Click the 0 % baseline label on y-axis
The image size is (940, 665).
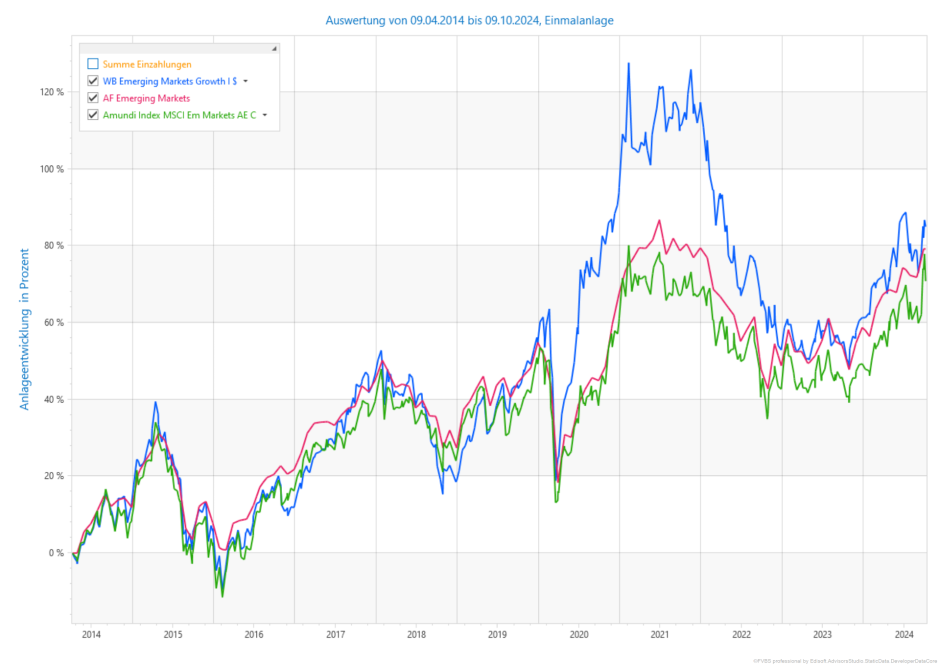pyautogui.click(x=56, y=552)
